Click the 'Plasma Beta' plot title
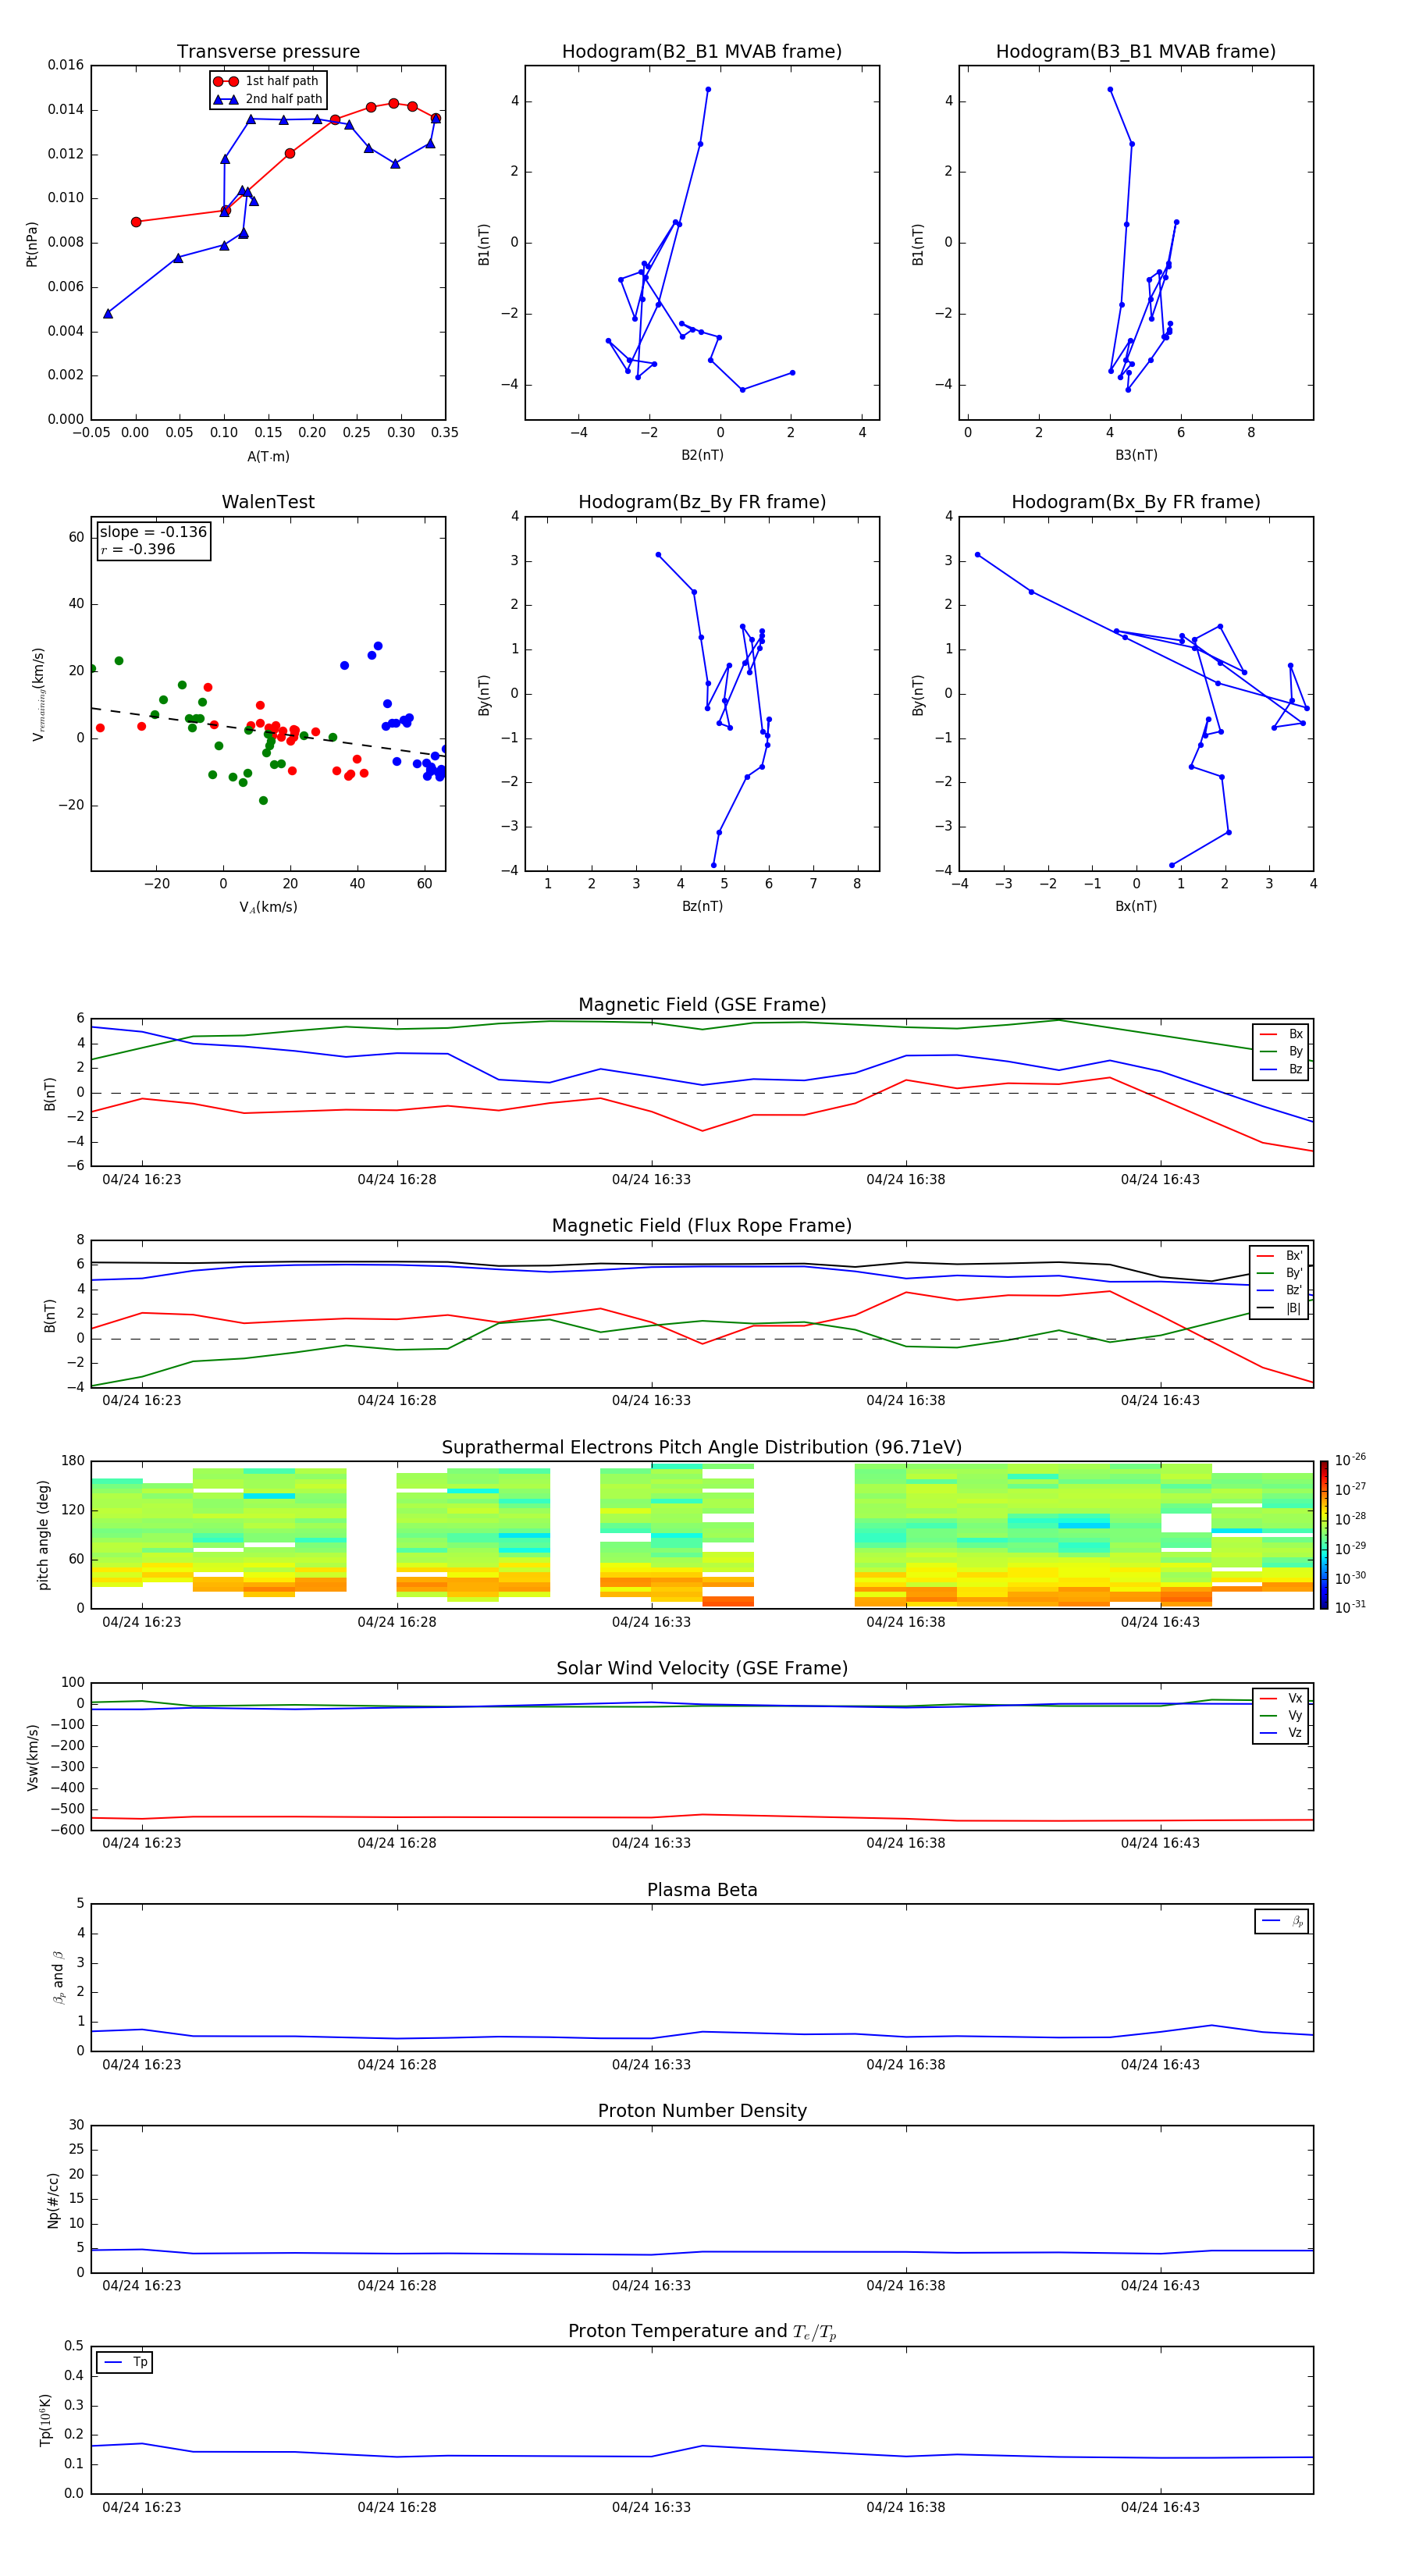Viewport: 1405px width, 2576px height. 702,1890
